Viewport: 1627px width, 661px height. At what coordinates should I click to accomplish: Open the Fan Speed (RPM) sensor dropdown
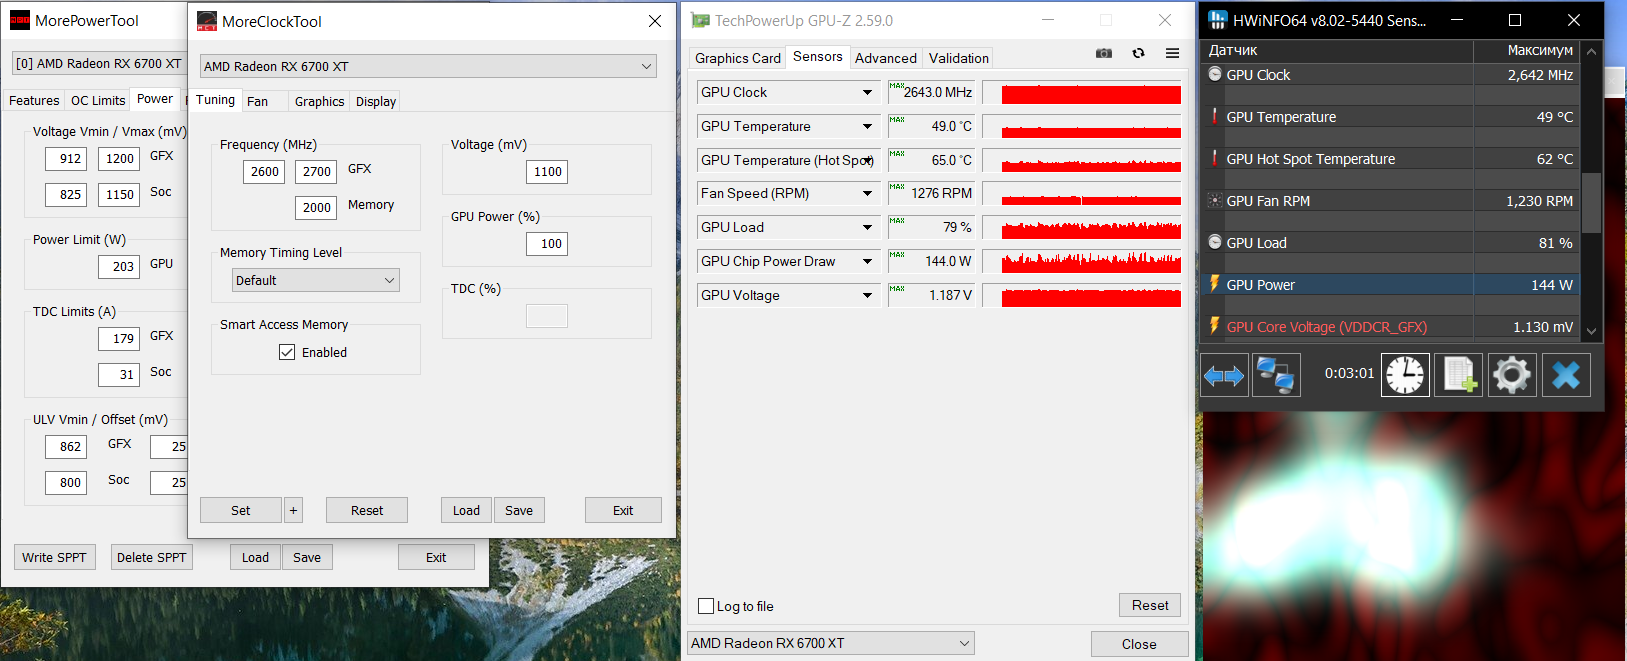tap(867, 193)
